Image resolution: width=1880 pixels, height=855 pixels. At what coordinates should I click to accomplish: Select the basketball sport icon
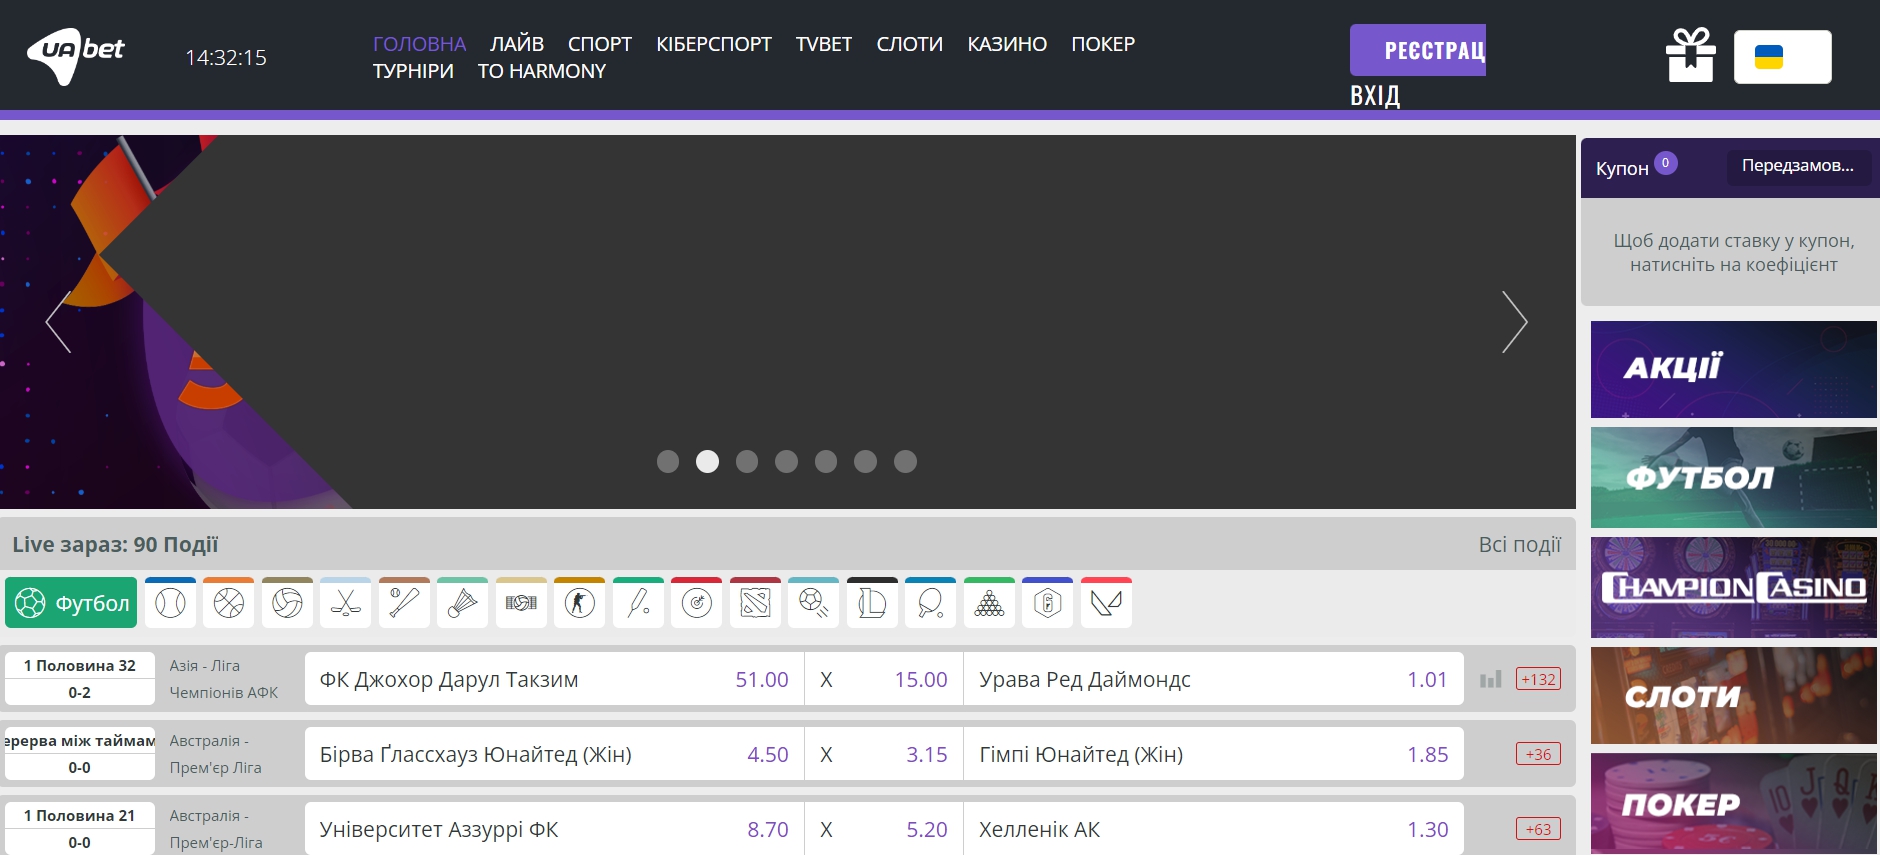pyautogui.click(x=229, y=603)
